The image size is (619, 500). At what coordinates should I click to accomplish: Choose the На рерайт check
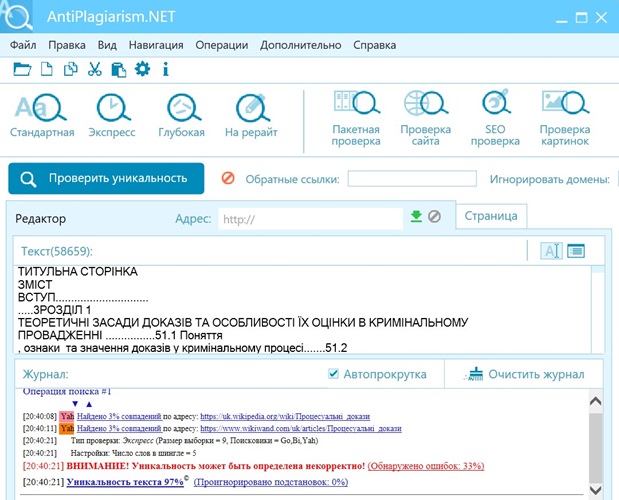(x=251, y=116)
